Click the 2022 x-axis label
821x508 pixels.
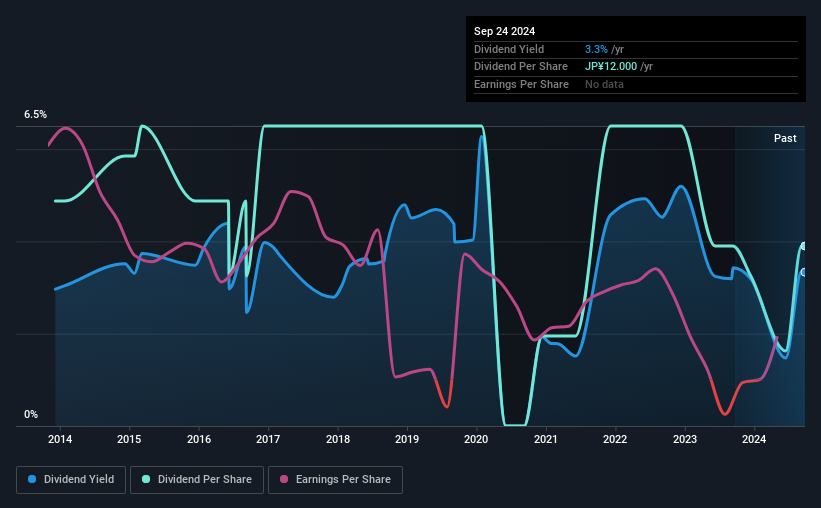click(x=615, y=439)
